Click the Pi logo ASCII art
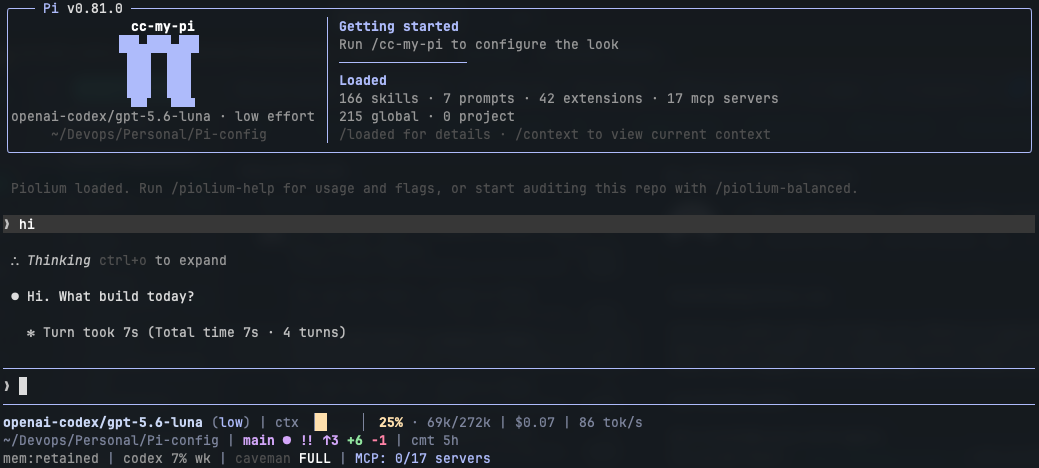1039x468 pixels. coord(159,71)
